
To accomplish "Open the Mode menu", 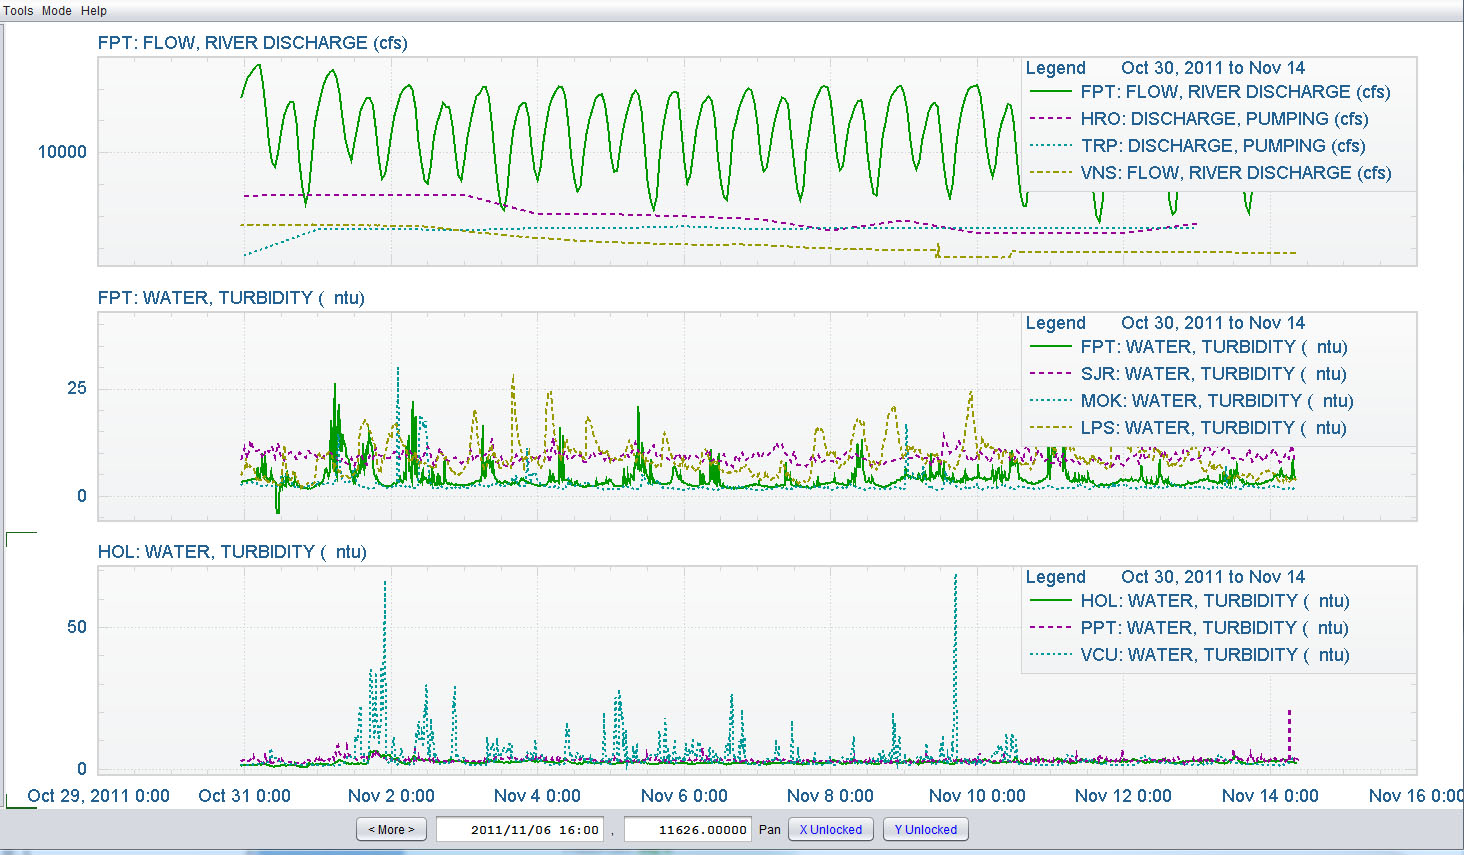I will click(56, 11).
